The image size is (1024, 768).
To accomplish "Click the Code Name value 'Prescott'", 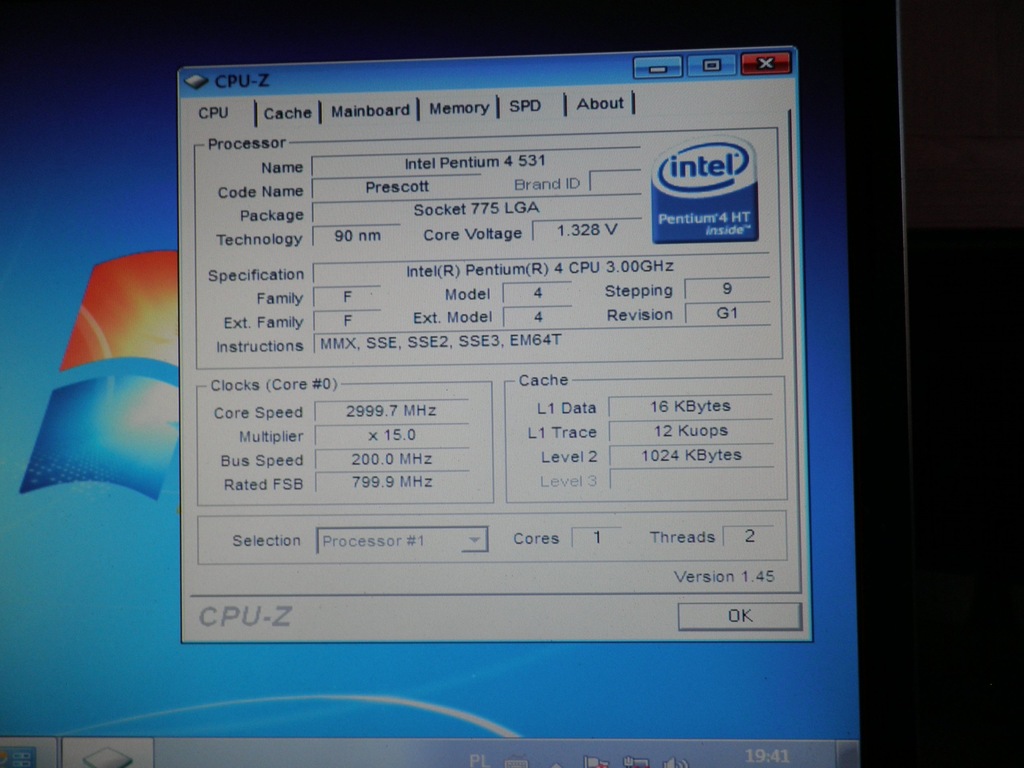I will pos(397,187).
